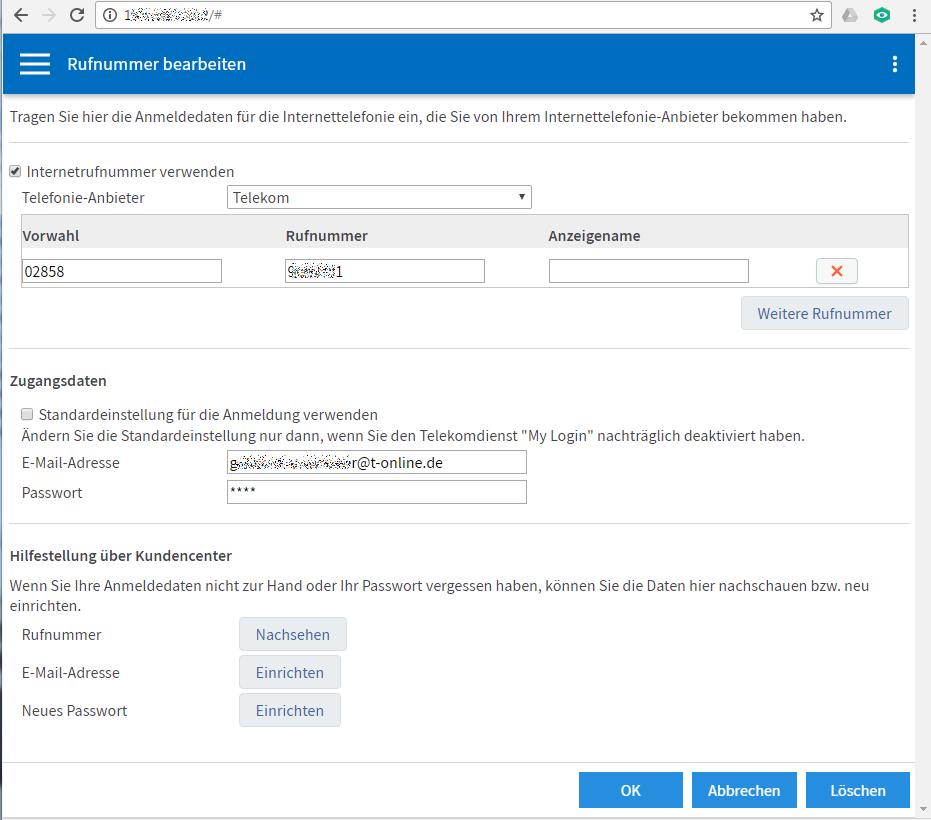Open the Chrome three-dot menu
Viewport: 931px width, 820px height.
914,15
